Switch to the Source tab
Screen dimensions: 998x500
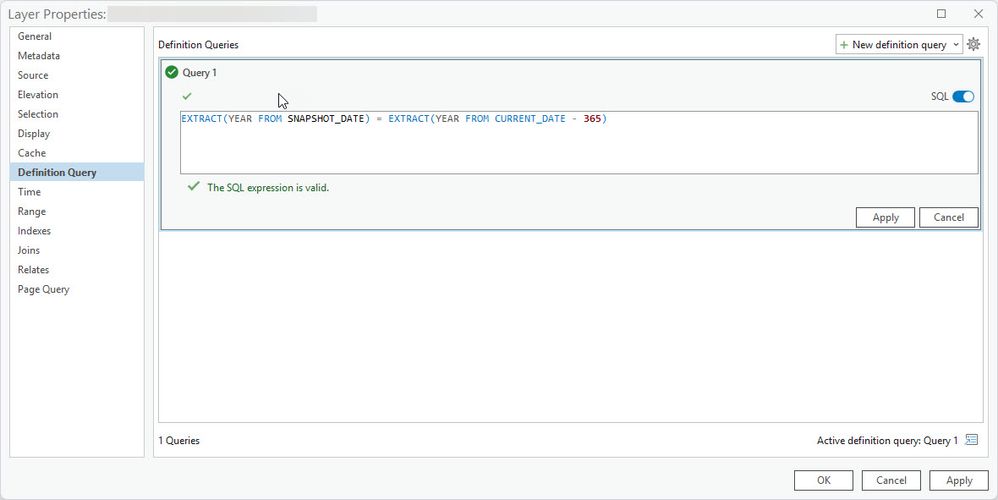76,75
